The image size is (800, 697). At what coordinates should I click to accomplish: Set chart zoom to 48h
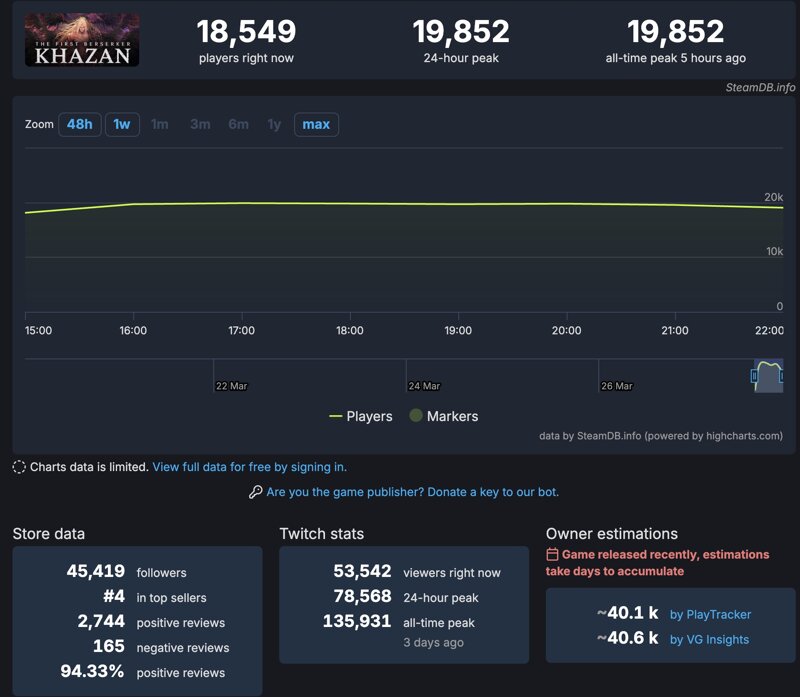tap(80, 125)
